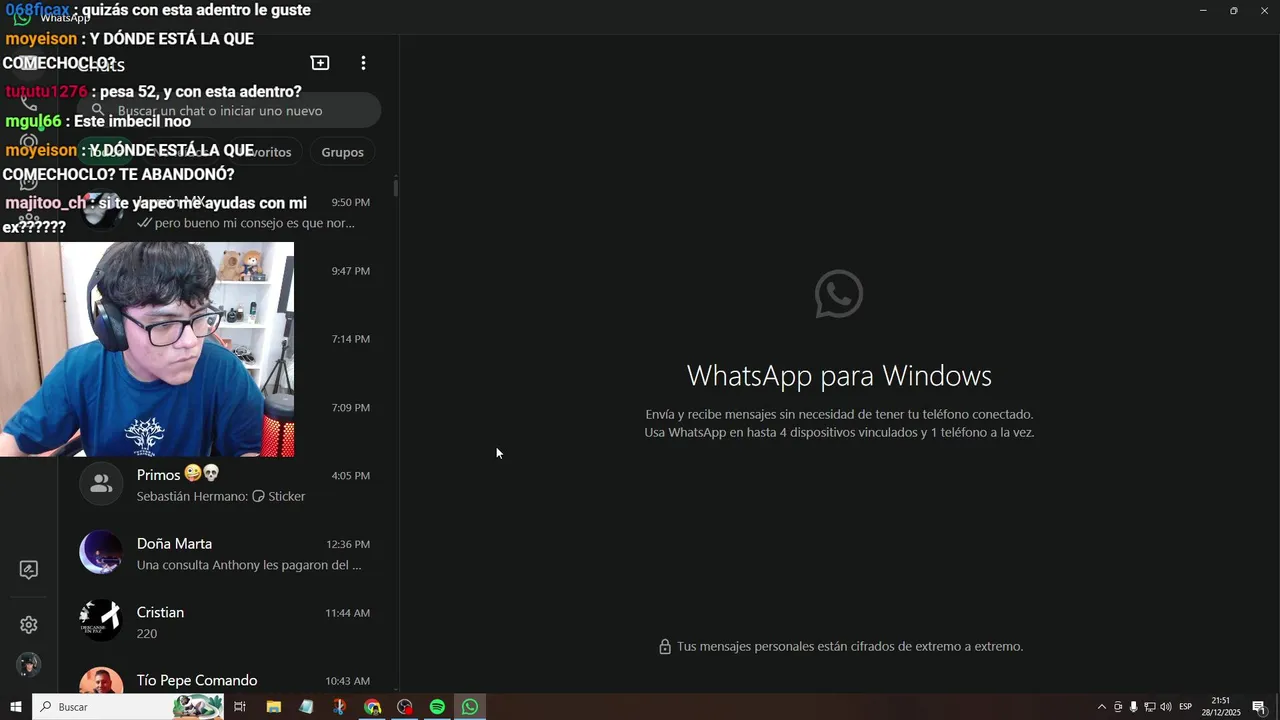Open the Doña Marta conversation
The width and height of the screenshot is (1280, 720).
[x=226, y=553]
